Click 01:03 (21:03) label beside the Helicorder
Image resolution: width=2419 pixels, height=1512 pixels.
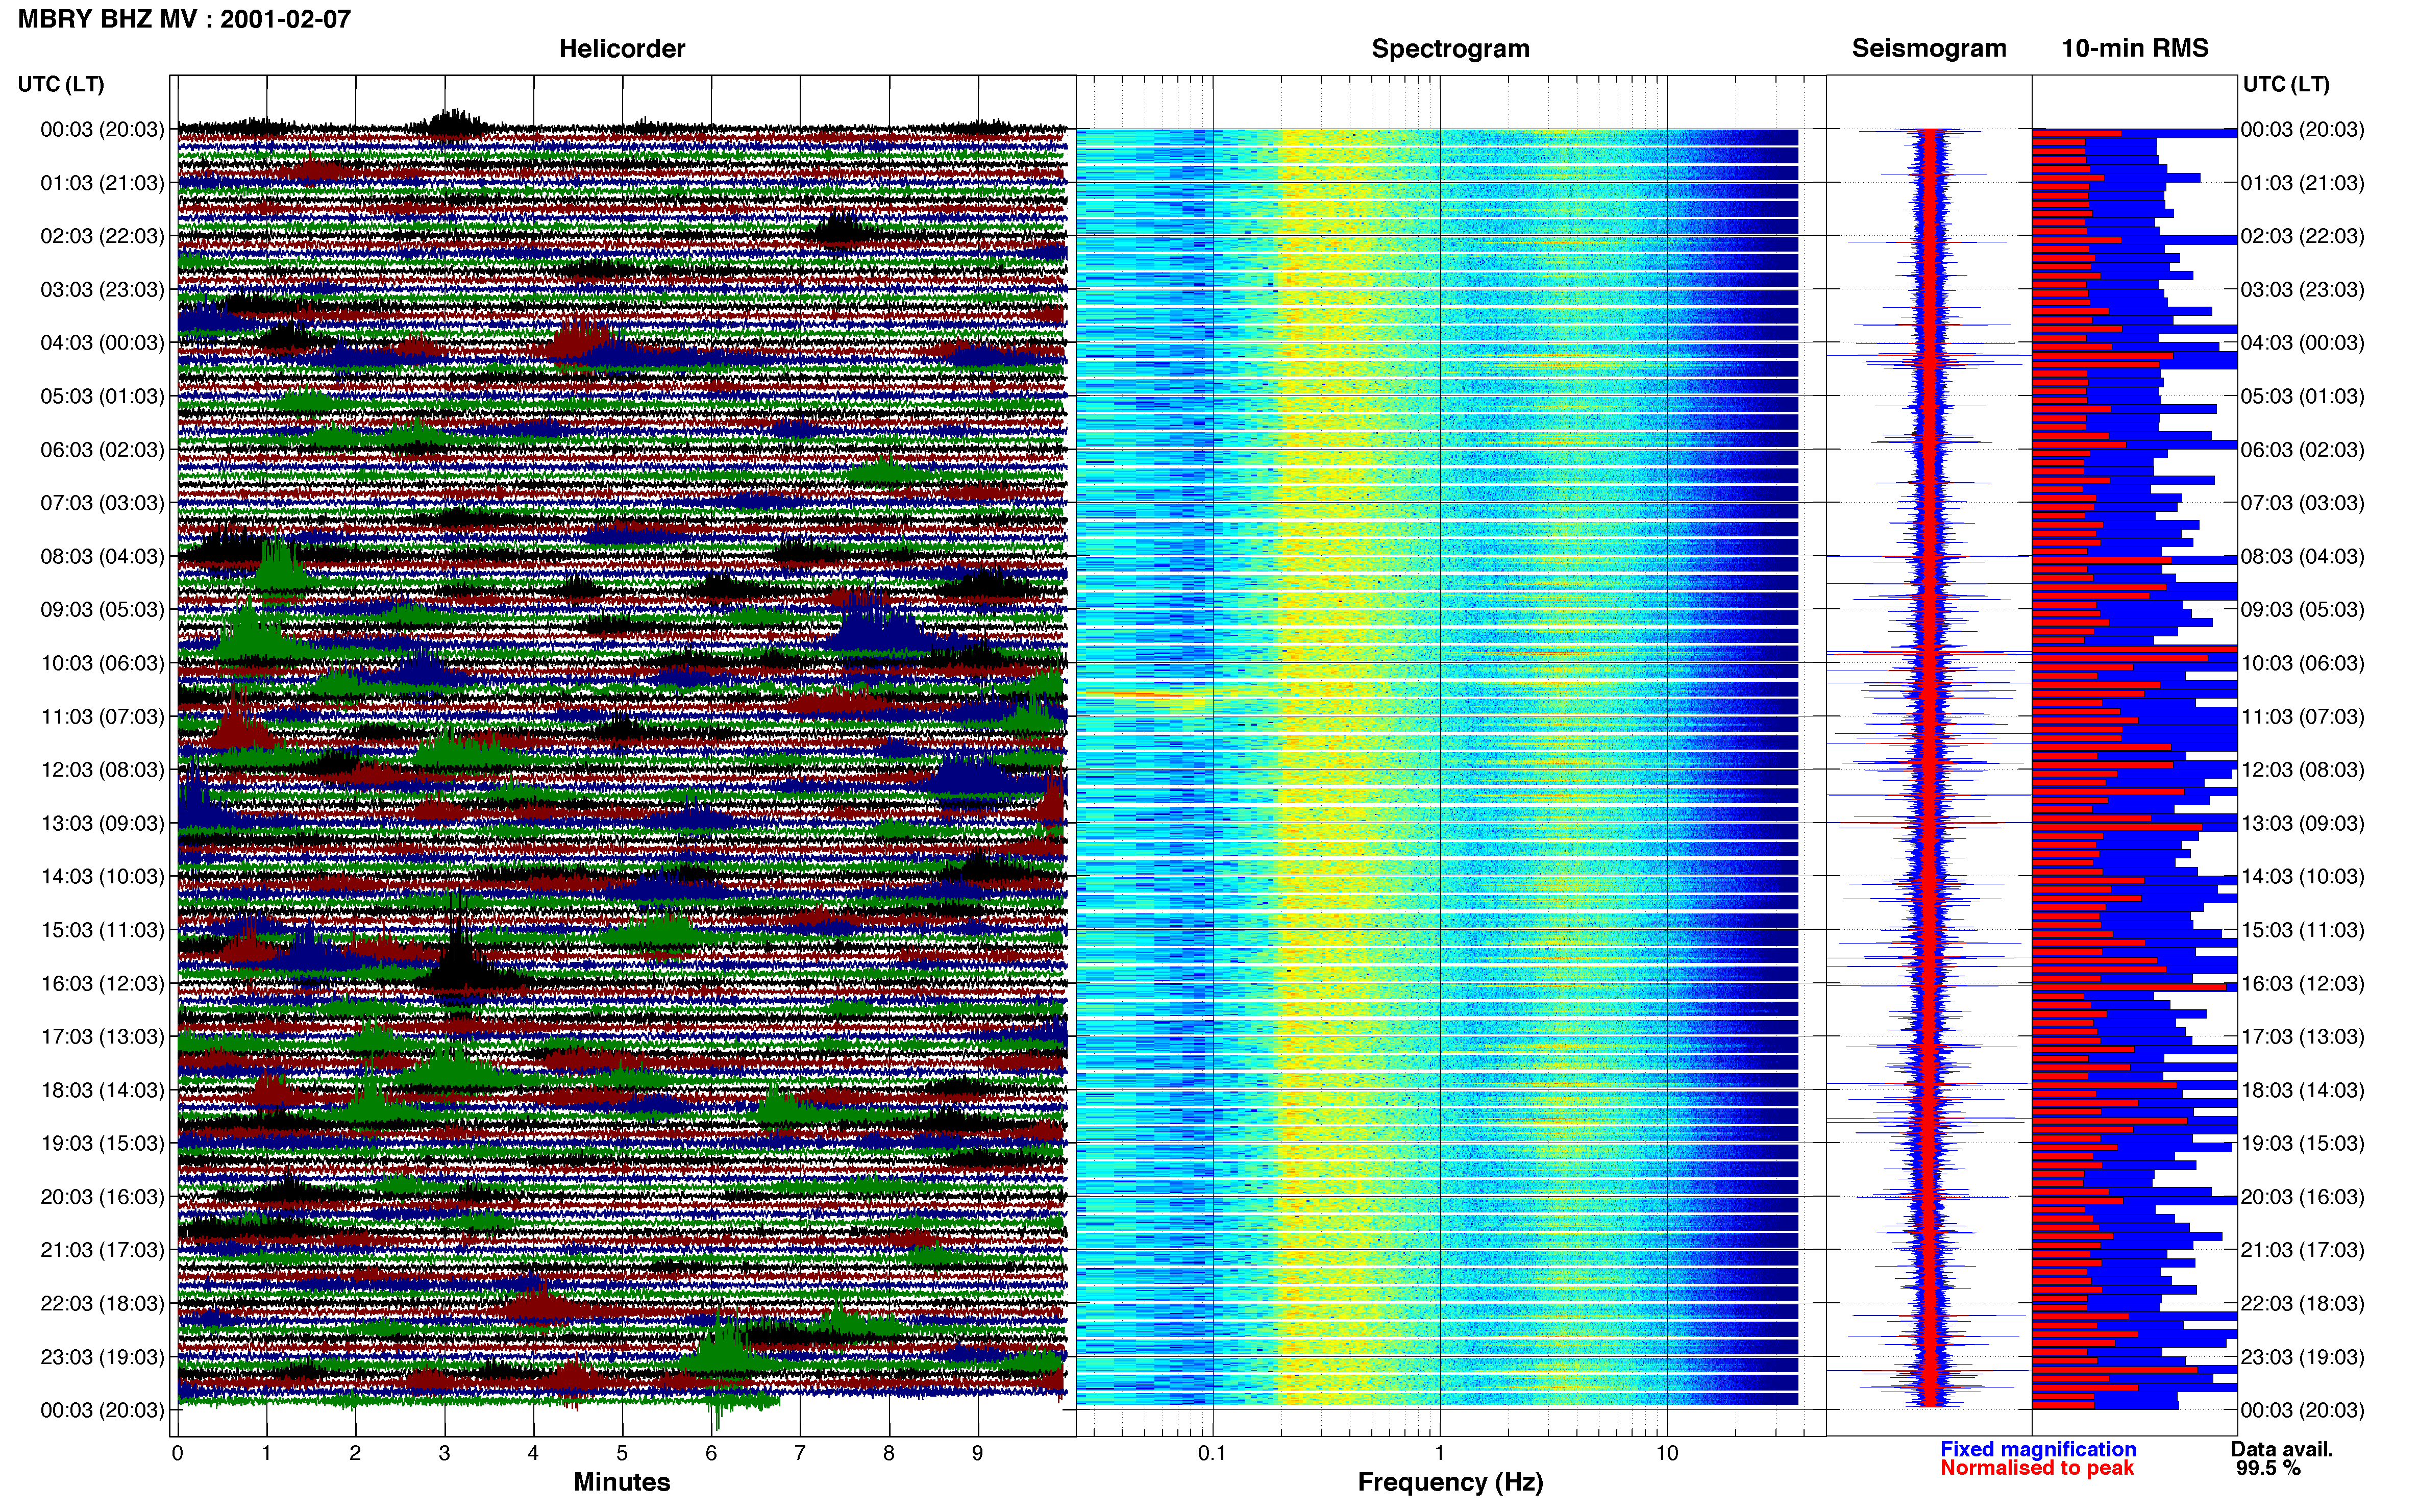click(x=102, y=183)
